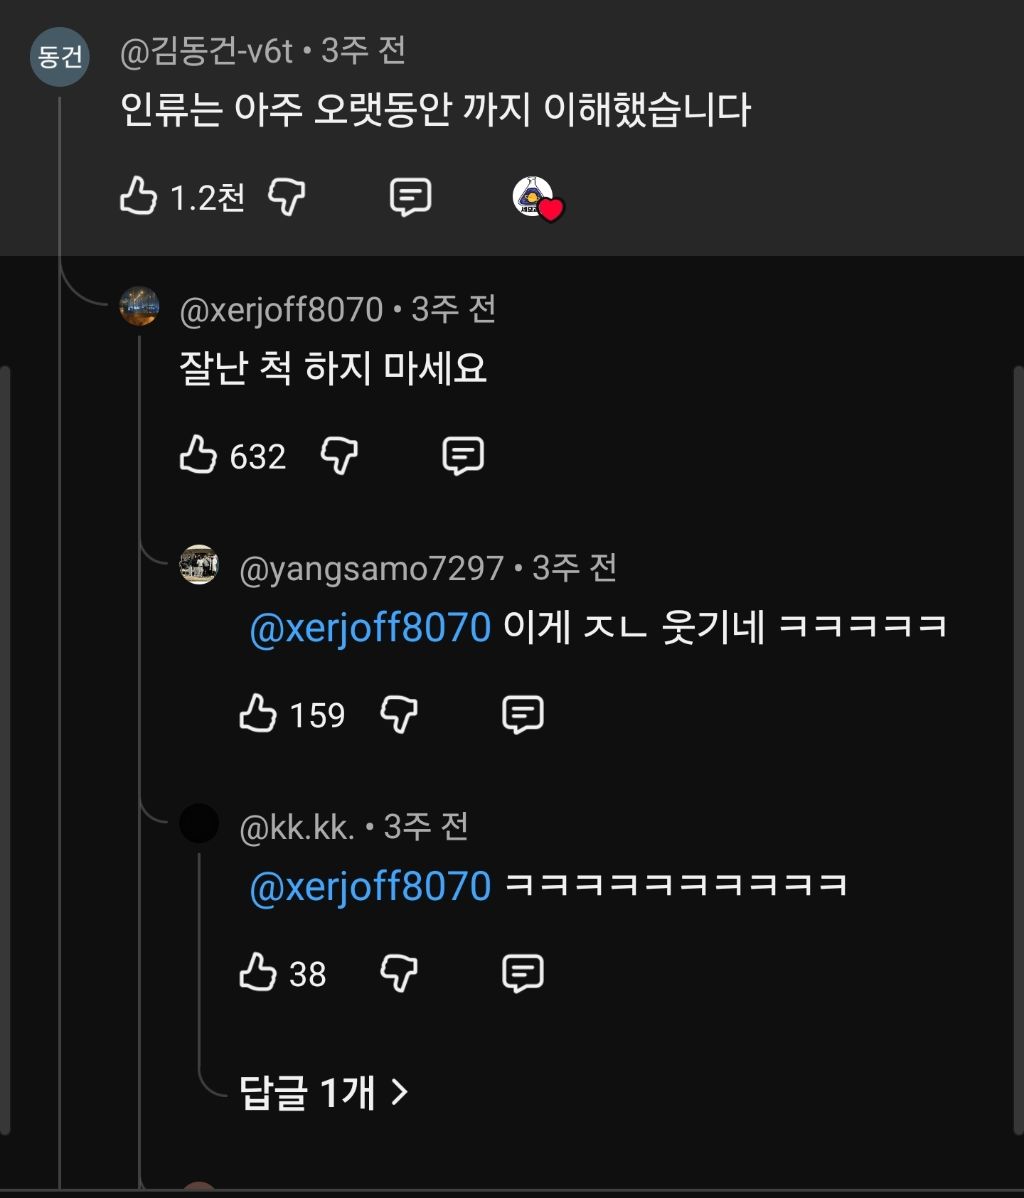Open xerjoff8070 profile picture

coord(139,306)
